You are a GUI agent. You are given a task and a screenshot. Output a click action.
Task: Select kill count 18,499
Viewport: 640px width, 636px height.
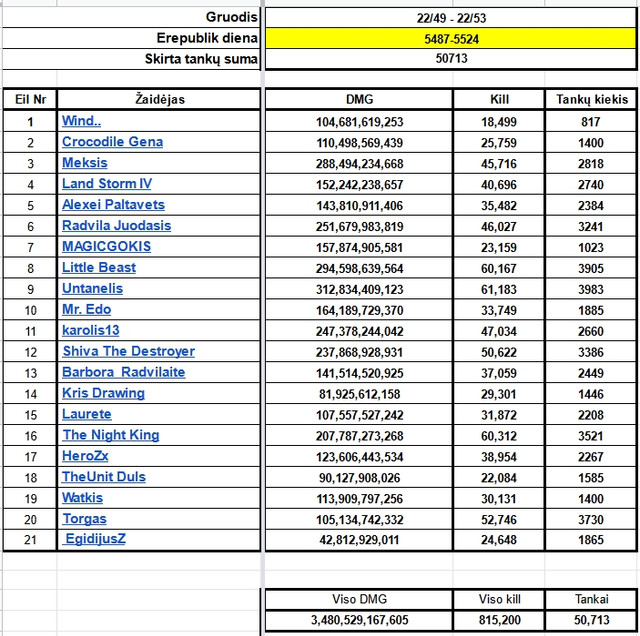pos(499,122)
